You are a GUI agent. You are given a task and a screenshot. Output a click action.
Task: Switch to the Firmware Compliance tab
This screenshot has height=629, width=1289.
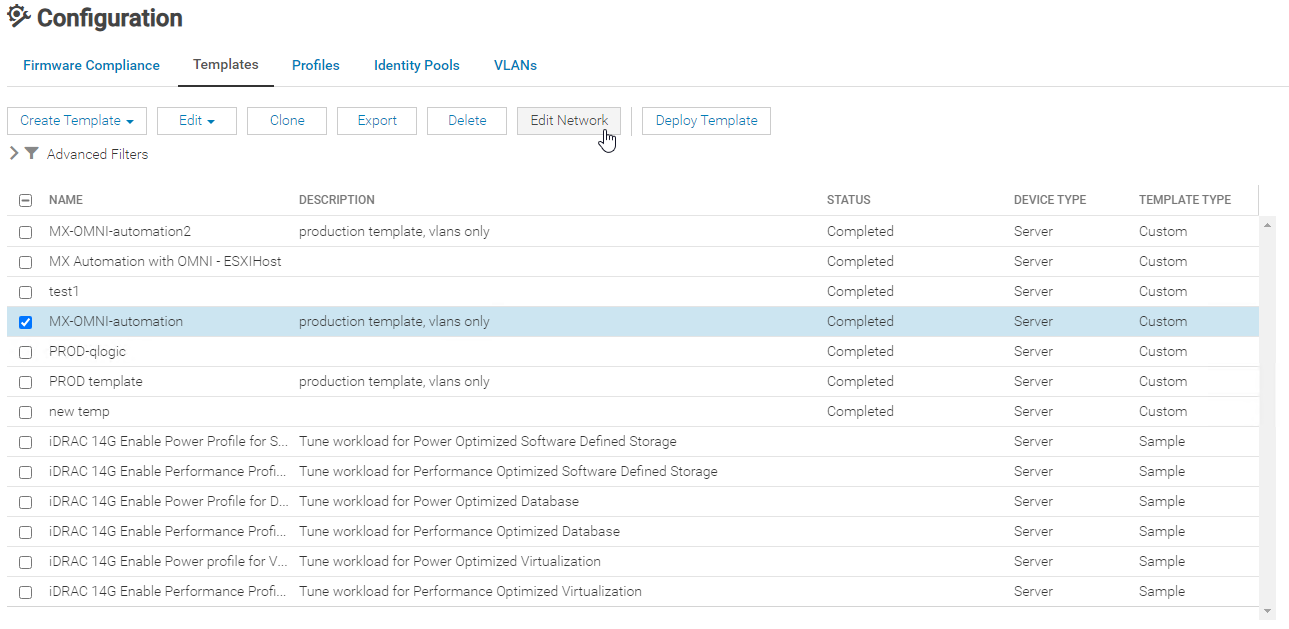(x=91, y=66)
